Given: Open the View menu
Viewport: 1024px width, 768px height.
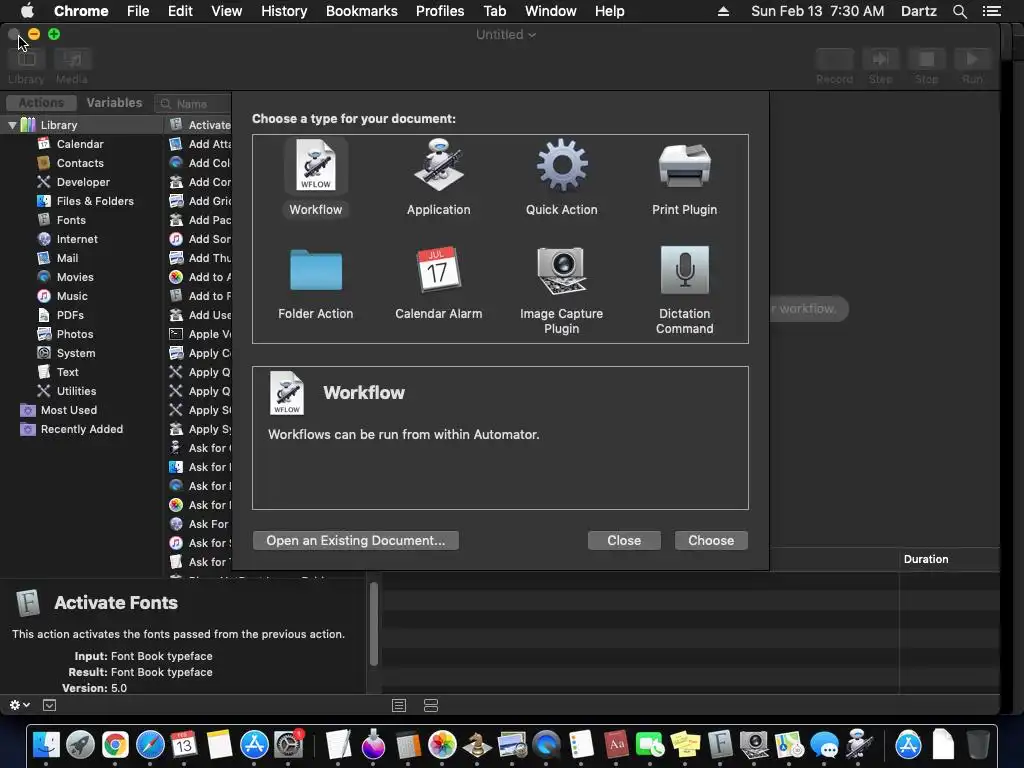Looking at the screenshot, I should click(227, 11).
